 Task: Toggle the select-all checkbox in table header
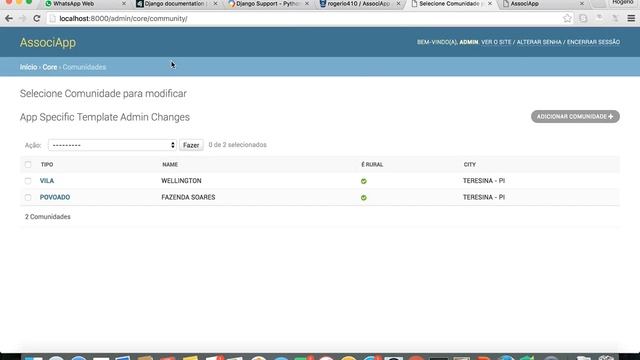pos(28,164)
